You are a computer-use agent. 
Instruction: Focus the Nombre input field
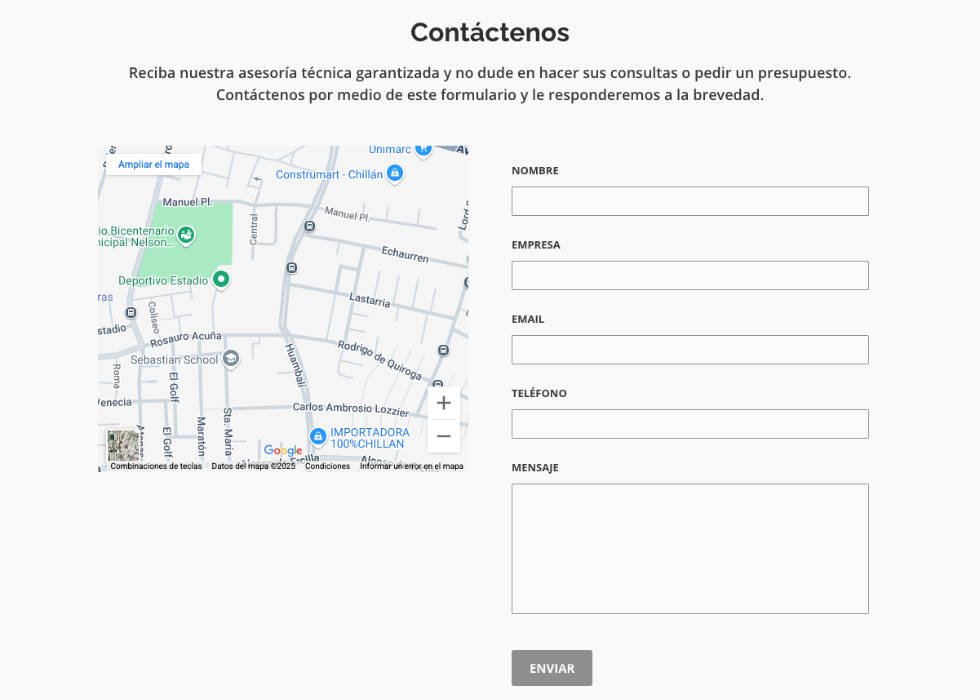(x=689, y=201)
